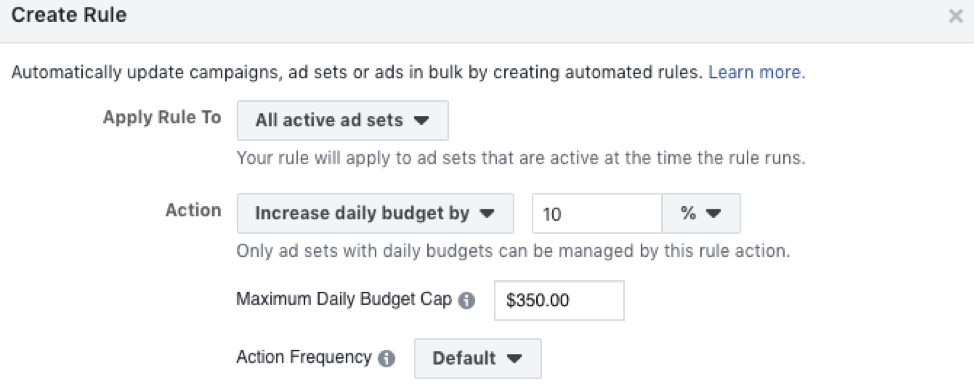Click the Create Rule dialog title
The width and height of the screenshot is (974, 391).
pyautogui.click(x=69, y=15)
